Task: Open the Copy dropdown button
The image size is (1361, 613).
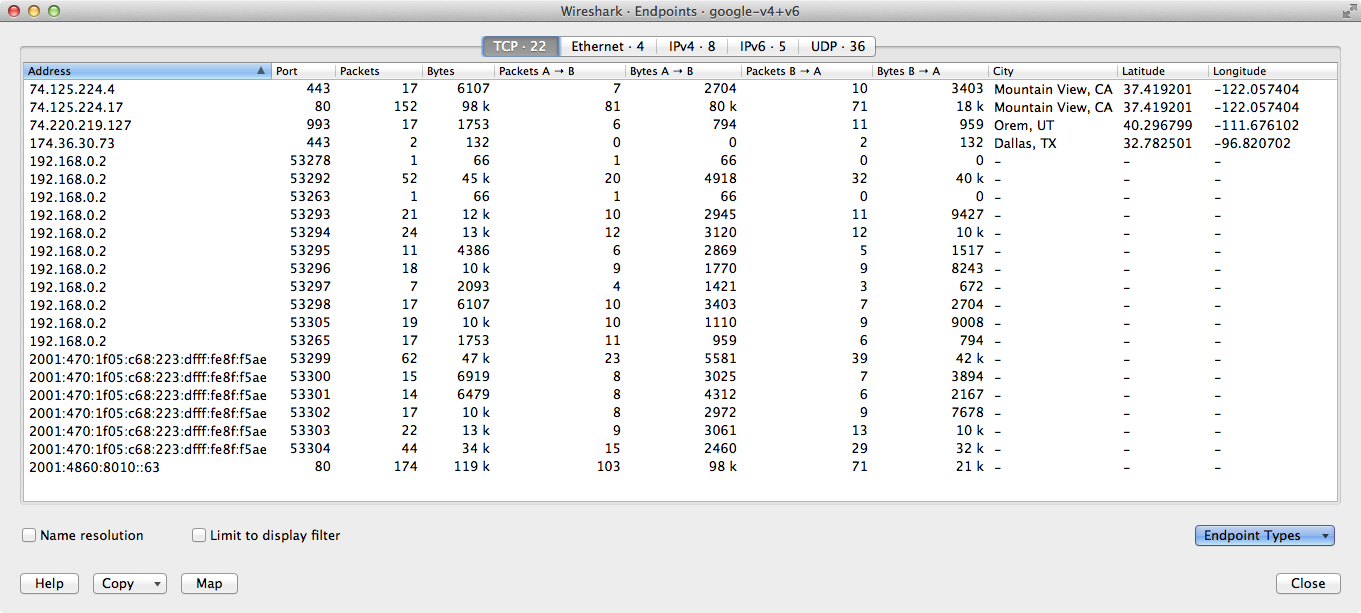Action: [x=130, y=584]
